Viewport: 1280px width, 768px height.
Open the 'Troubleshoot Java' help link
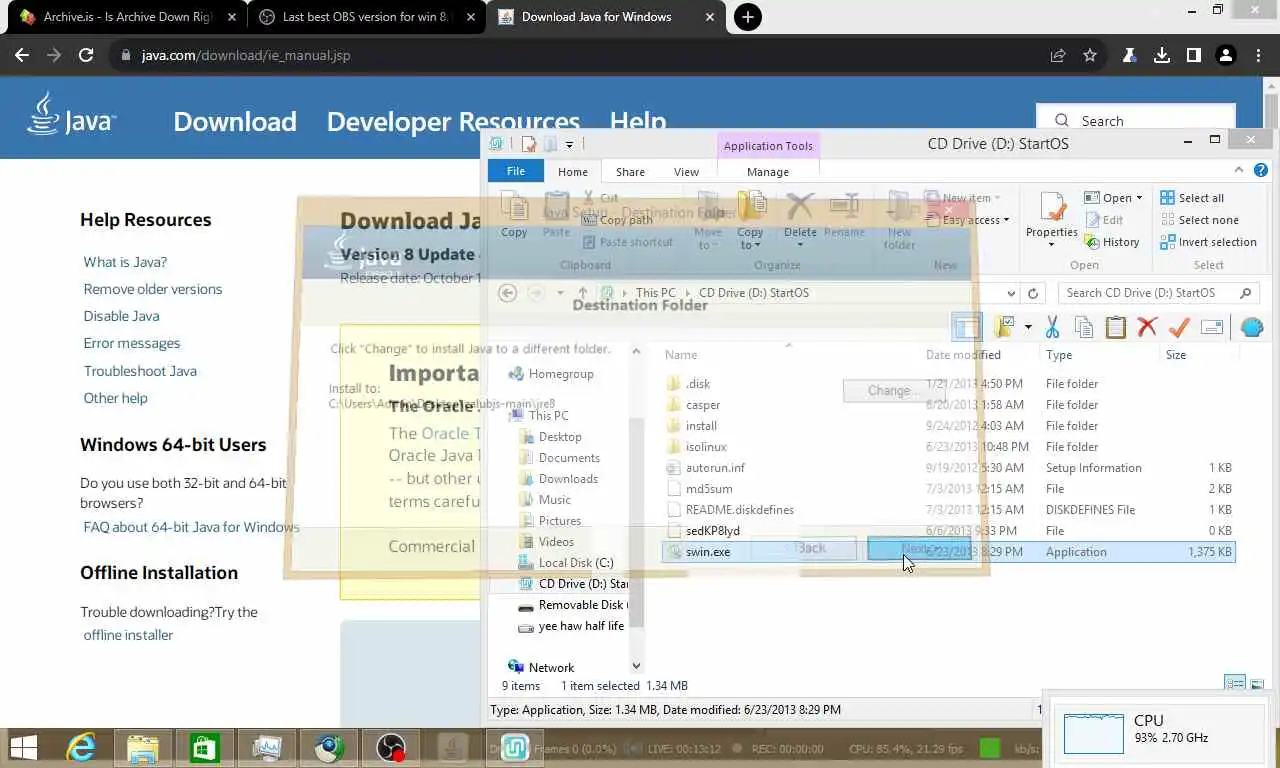(140, 371)
